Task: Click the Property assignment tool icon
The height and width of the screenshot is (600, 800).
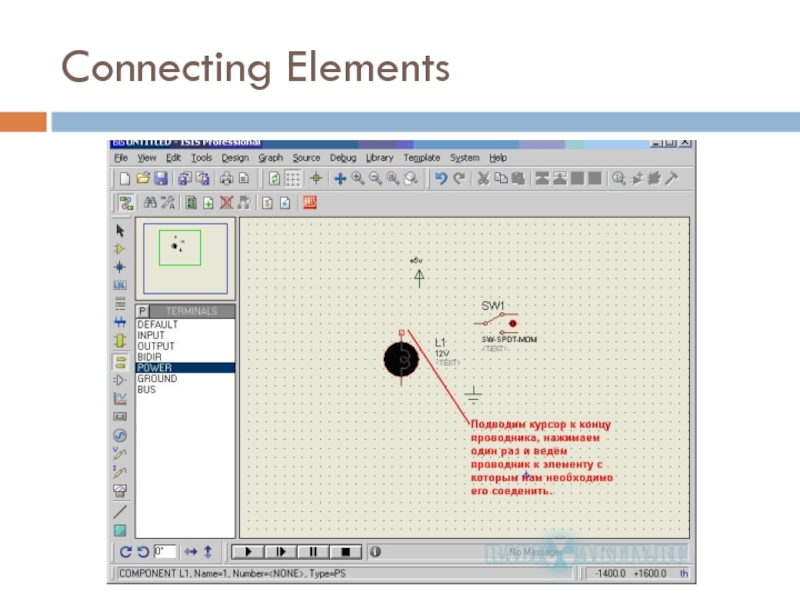Action: point(167,203)
